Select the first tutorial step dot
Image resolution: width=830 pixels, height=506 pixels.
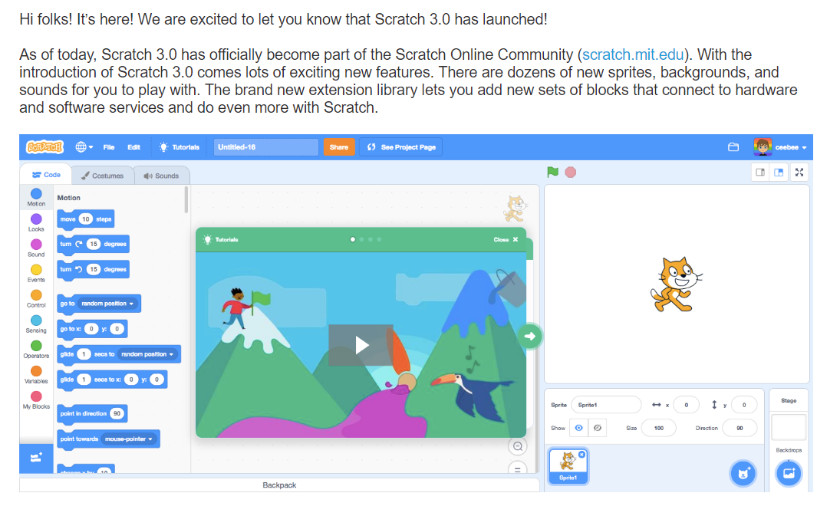pyautogui.click(x=353, y=240)
